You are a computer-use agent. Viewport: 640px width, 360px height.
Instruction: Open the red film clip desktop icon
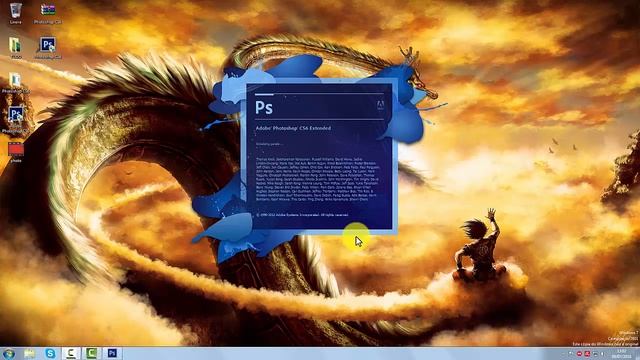coord(16,149)
